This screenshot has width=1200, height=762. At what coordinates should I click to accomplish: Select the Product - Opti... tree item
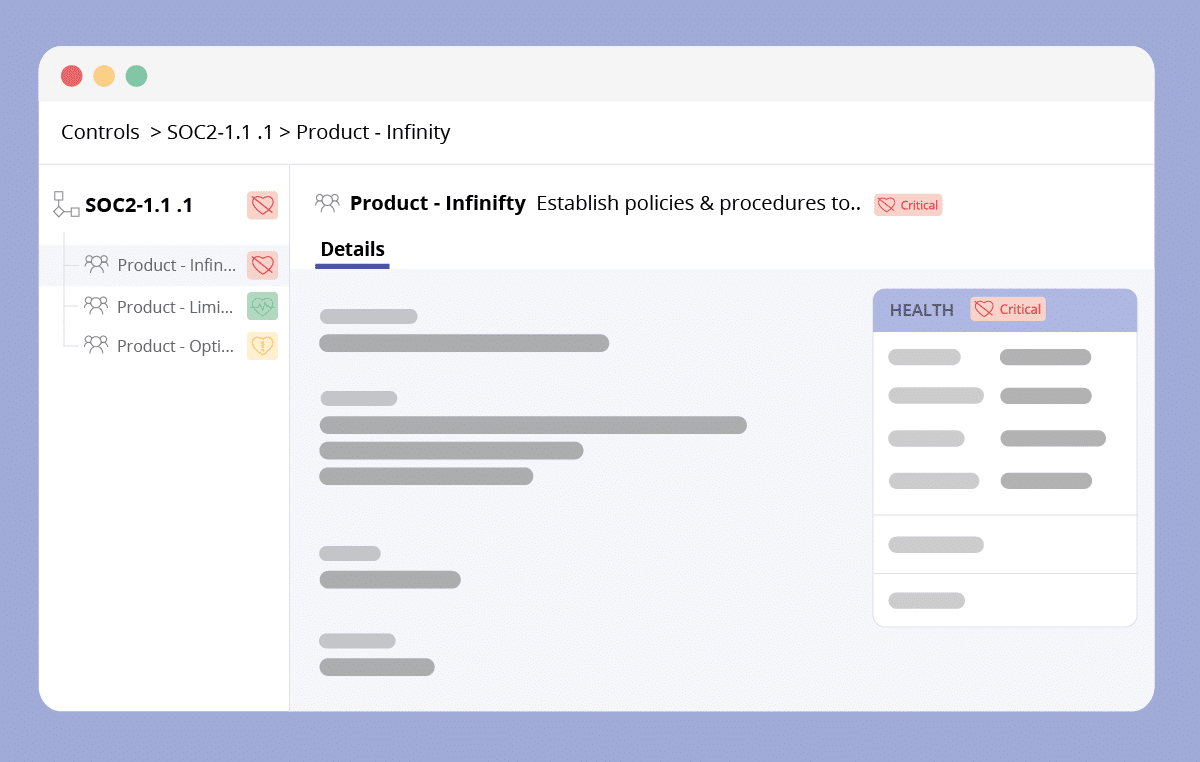165,345
